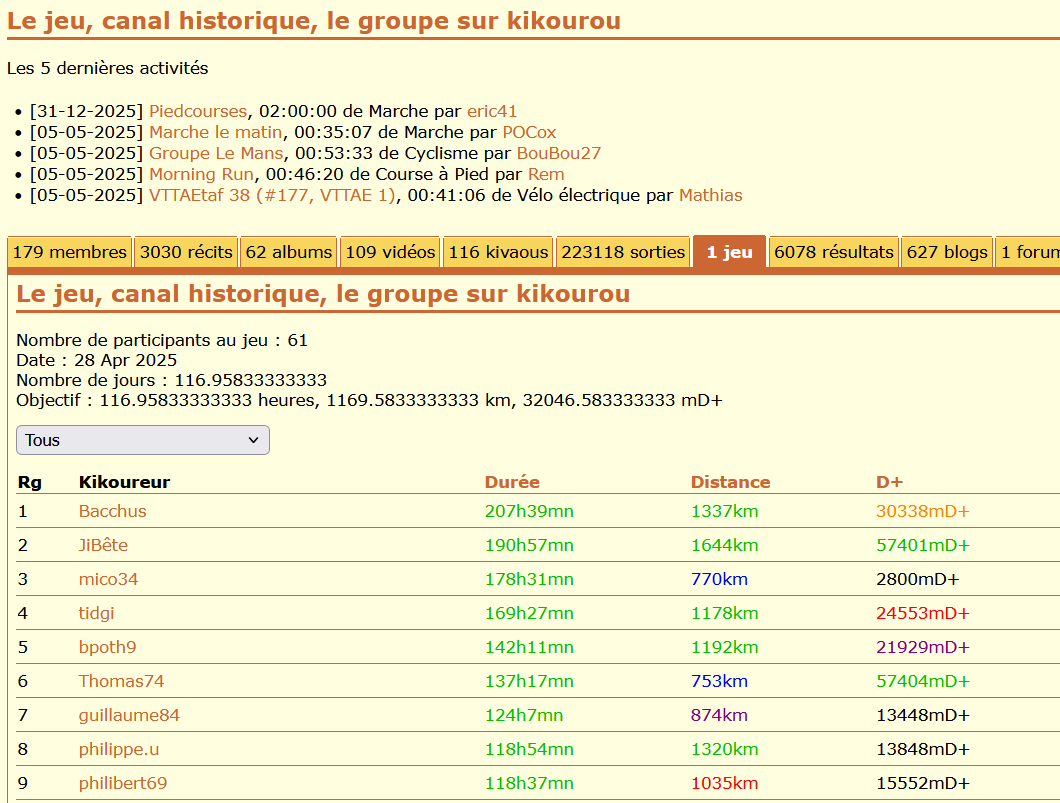Select the '62 albums' tab
Image resolution: width=1060 pixels, height=803 pixels.
point(289,253)
